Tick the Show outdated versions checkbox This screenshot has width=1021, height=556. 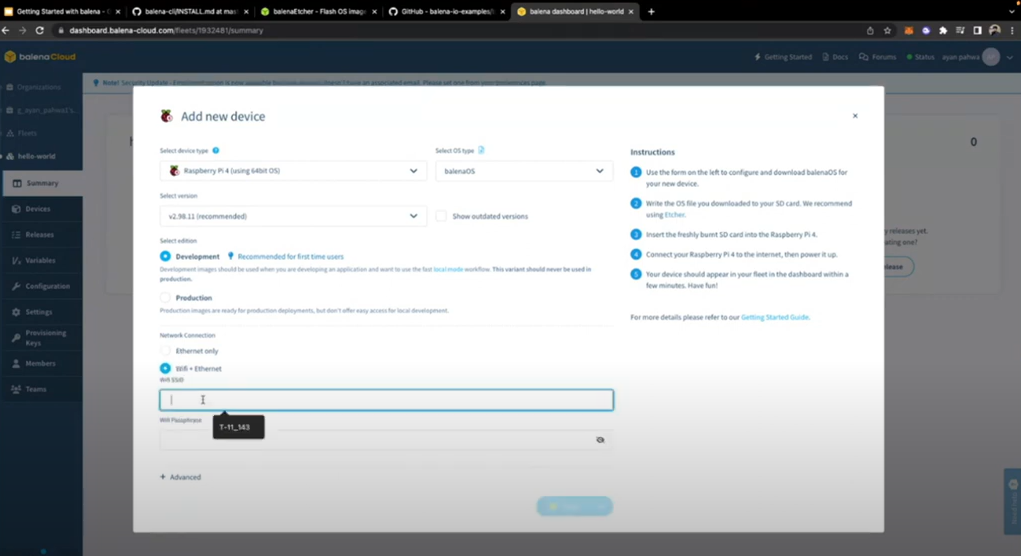(x=441, y=216)
